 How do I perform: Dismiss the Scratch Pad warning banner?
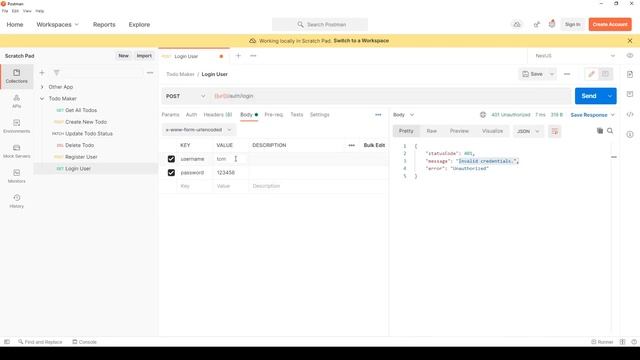tap(630, 41)
